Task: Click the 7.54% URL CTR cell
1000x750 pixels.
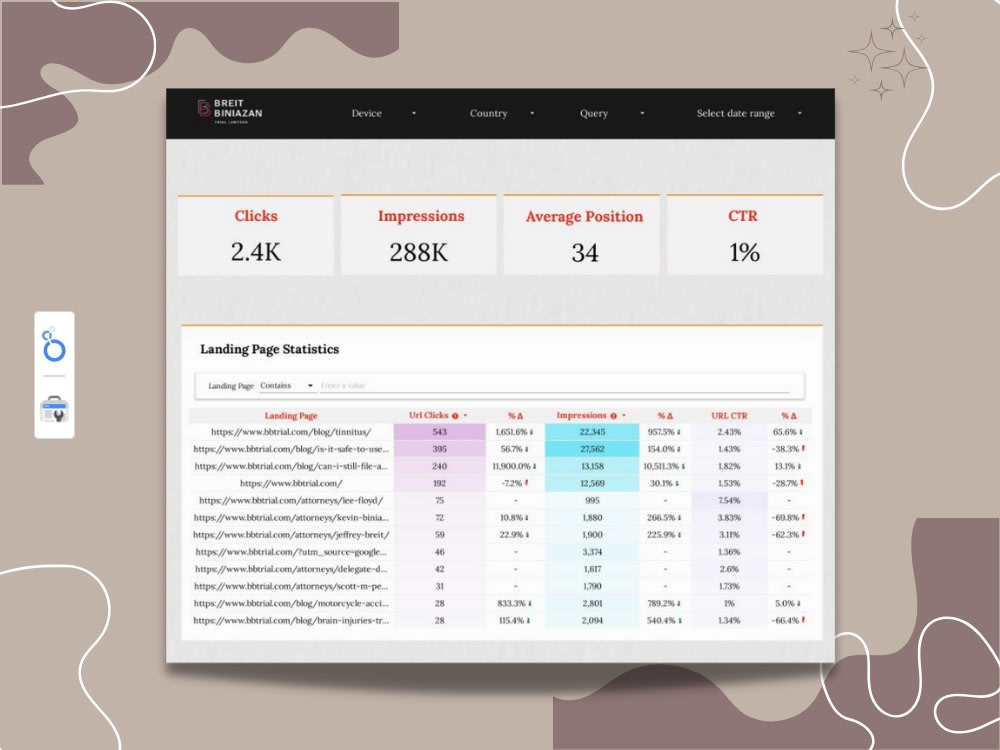Action: 729,501
